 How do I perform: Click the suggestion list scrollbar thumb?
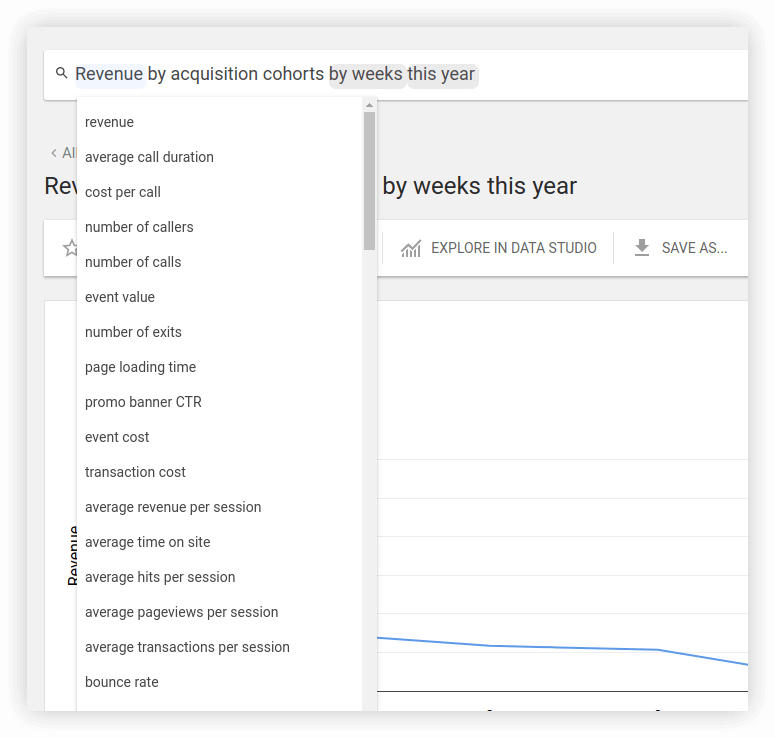click(369, 180)
